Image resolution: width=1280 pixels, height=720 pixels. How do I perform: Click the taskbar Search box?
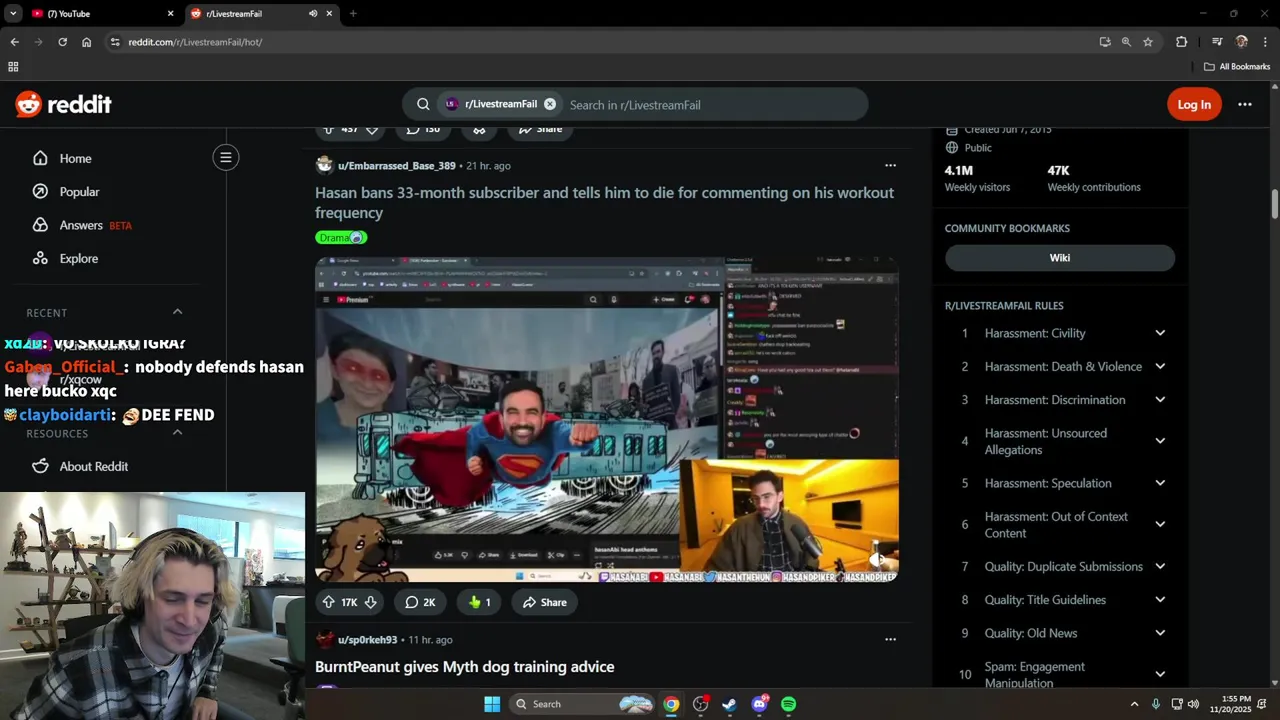pyautogui.click(x=582, y=704)
